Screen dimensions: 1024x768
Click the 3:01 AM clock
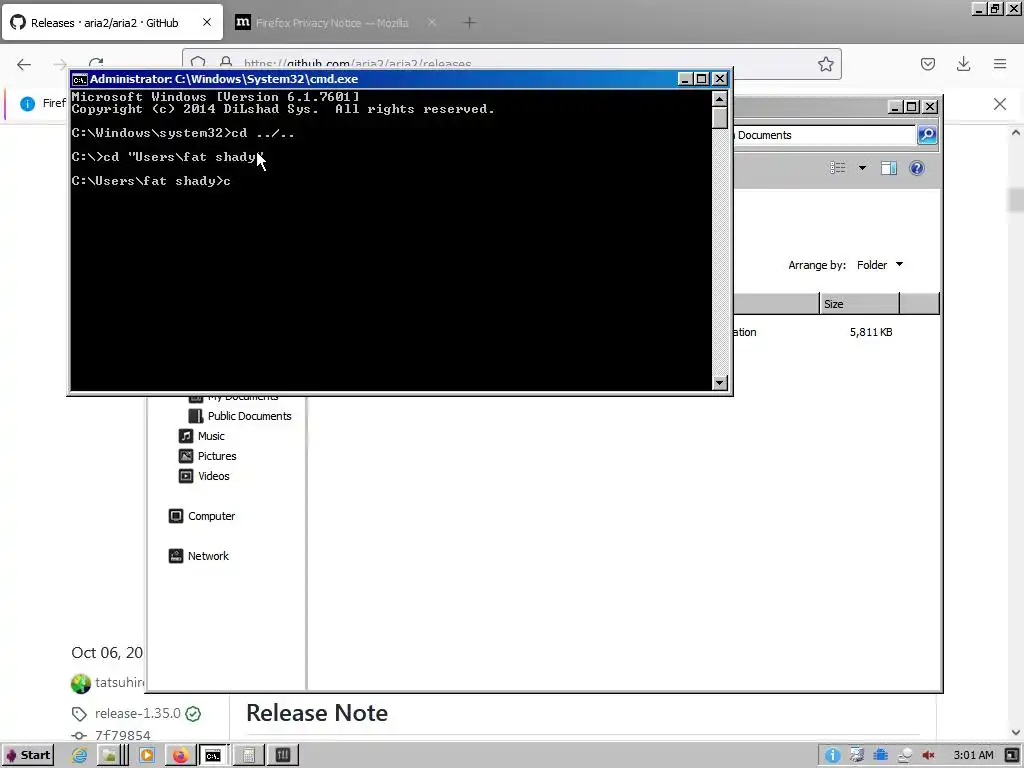tap(973, 756)
